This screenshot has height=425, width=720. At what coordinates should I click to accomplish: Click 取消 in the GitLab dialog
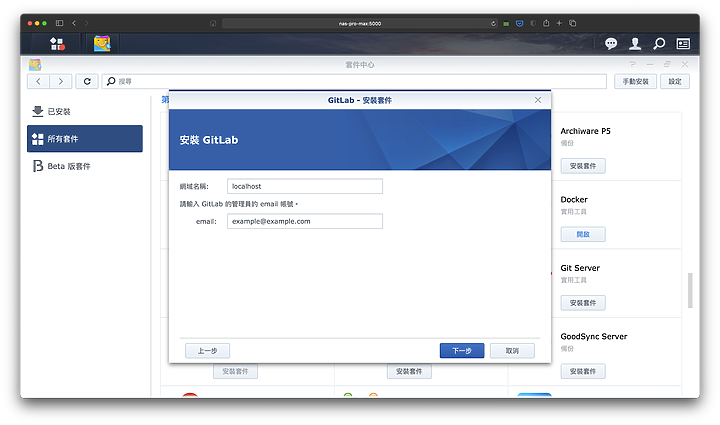[x=512, y=351]
